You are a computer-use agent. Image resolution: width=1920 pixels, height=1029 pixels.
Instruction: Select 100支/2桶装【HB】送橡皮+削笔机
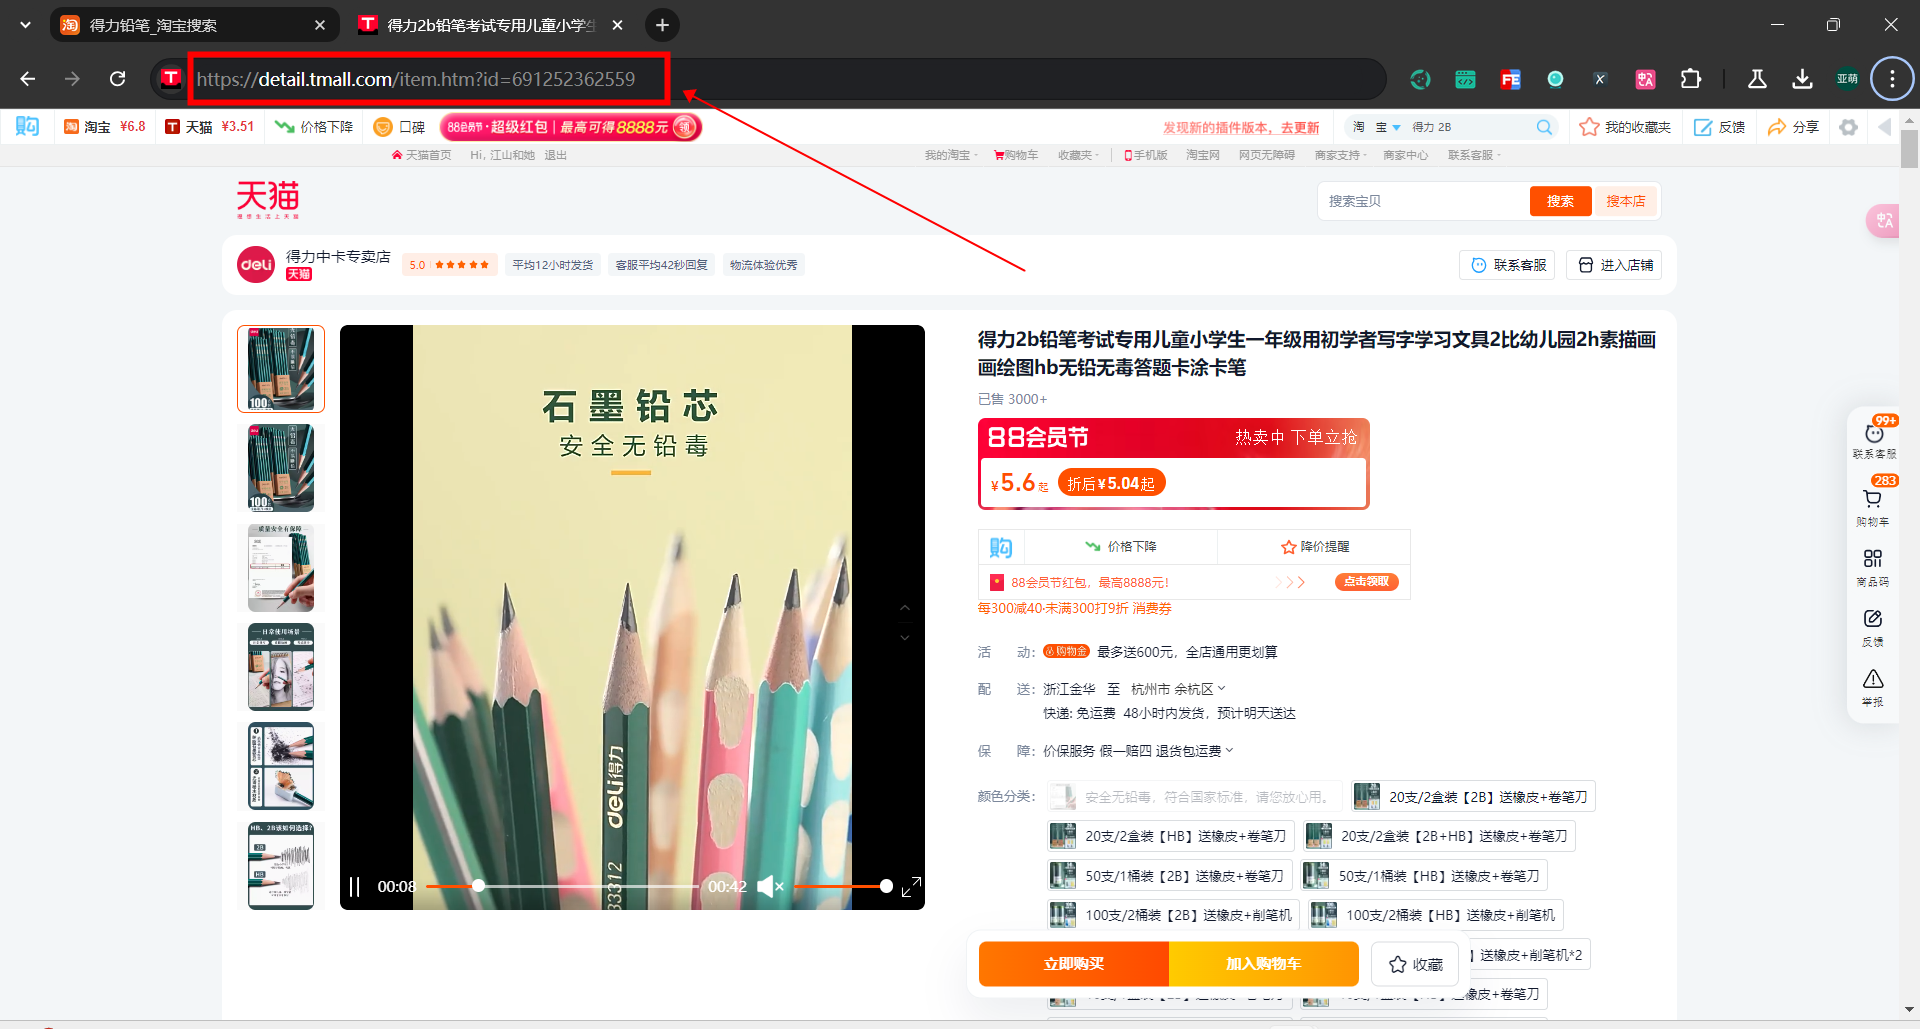(1436, 915)
